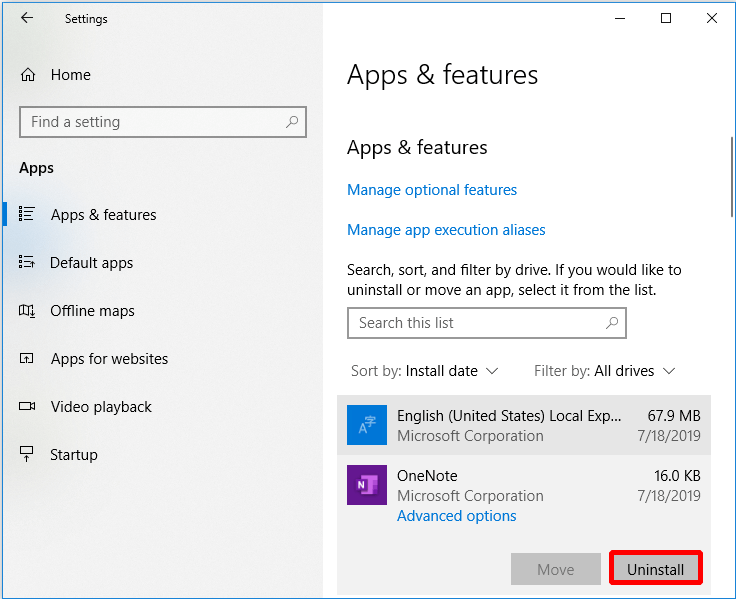Open OneNote Advanced options
736x599 pixels.
(456, 516)
